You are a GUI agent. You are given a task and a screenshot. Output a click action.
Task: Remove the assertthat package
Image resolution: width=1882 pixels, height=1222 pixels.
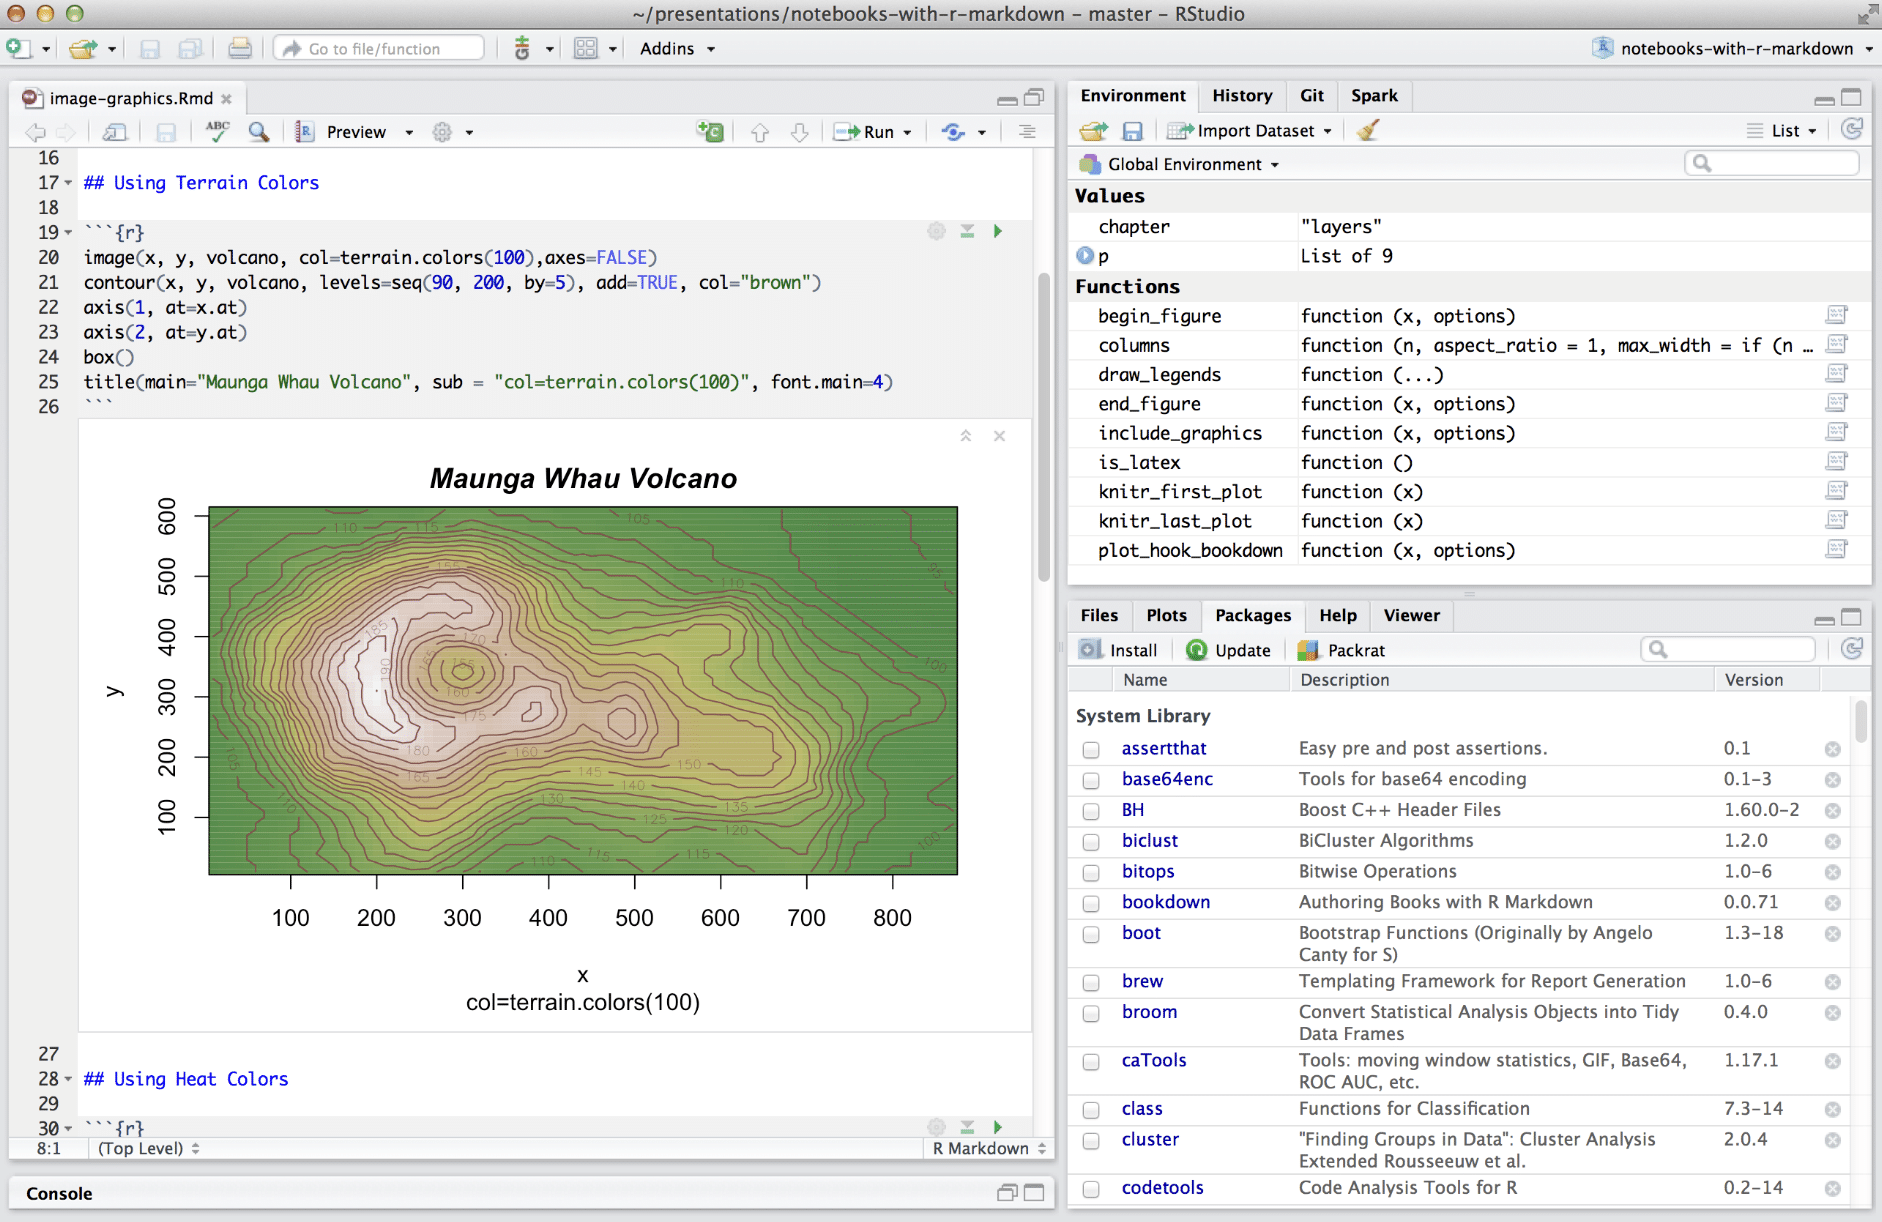pyautogui.click(x=1833, y=749)
